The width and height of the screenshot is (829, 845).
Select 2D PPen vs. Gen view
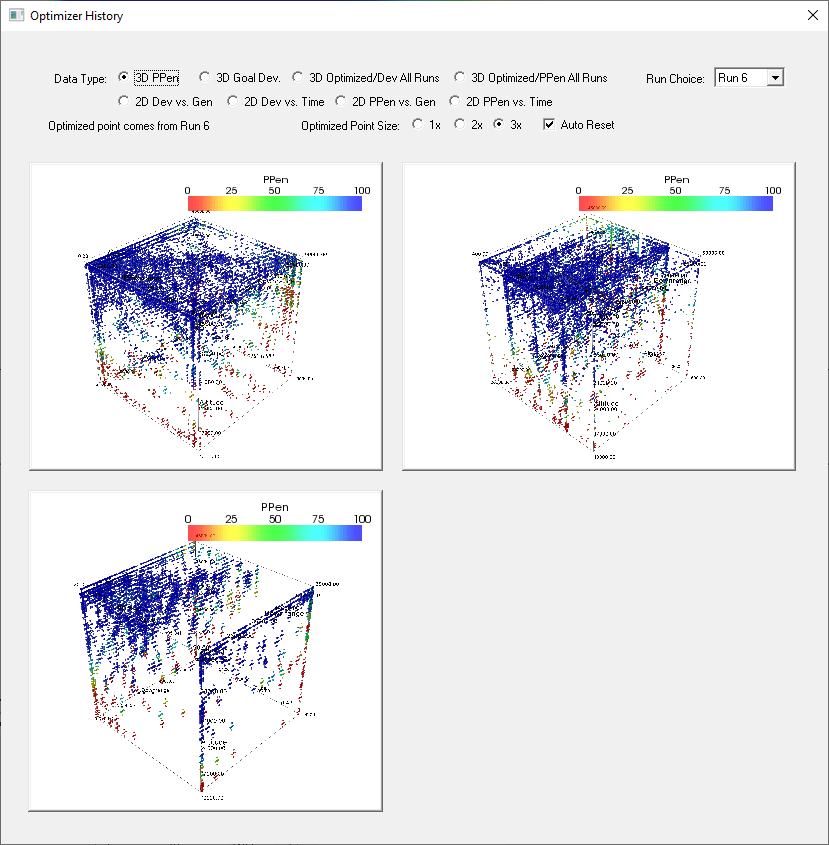(x=341, y=101)
